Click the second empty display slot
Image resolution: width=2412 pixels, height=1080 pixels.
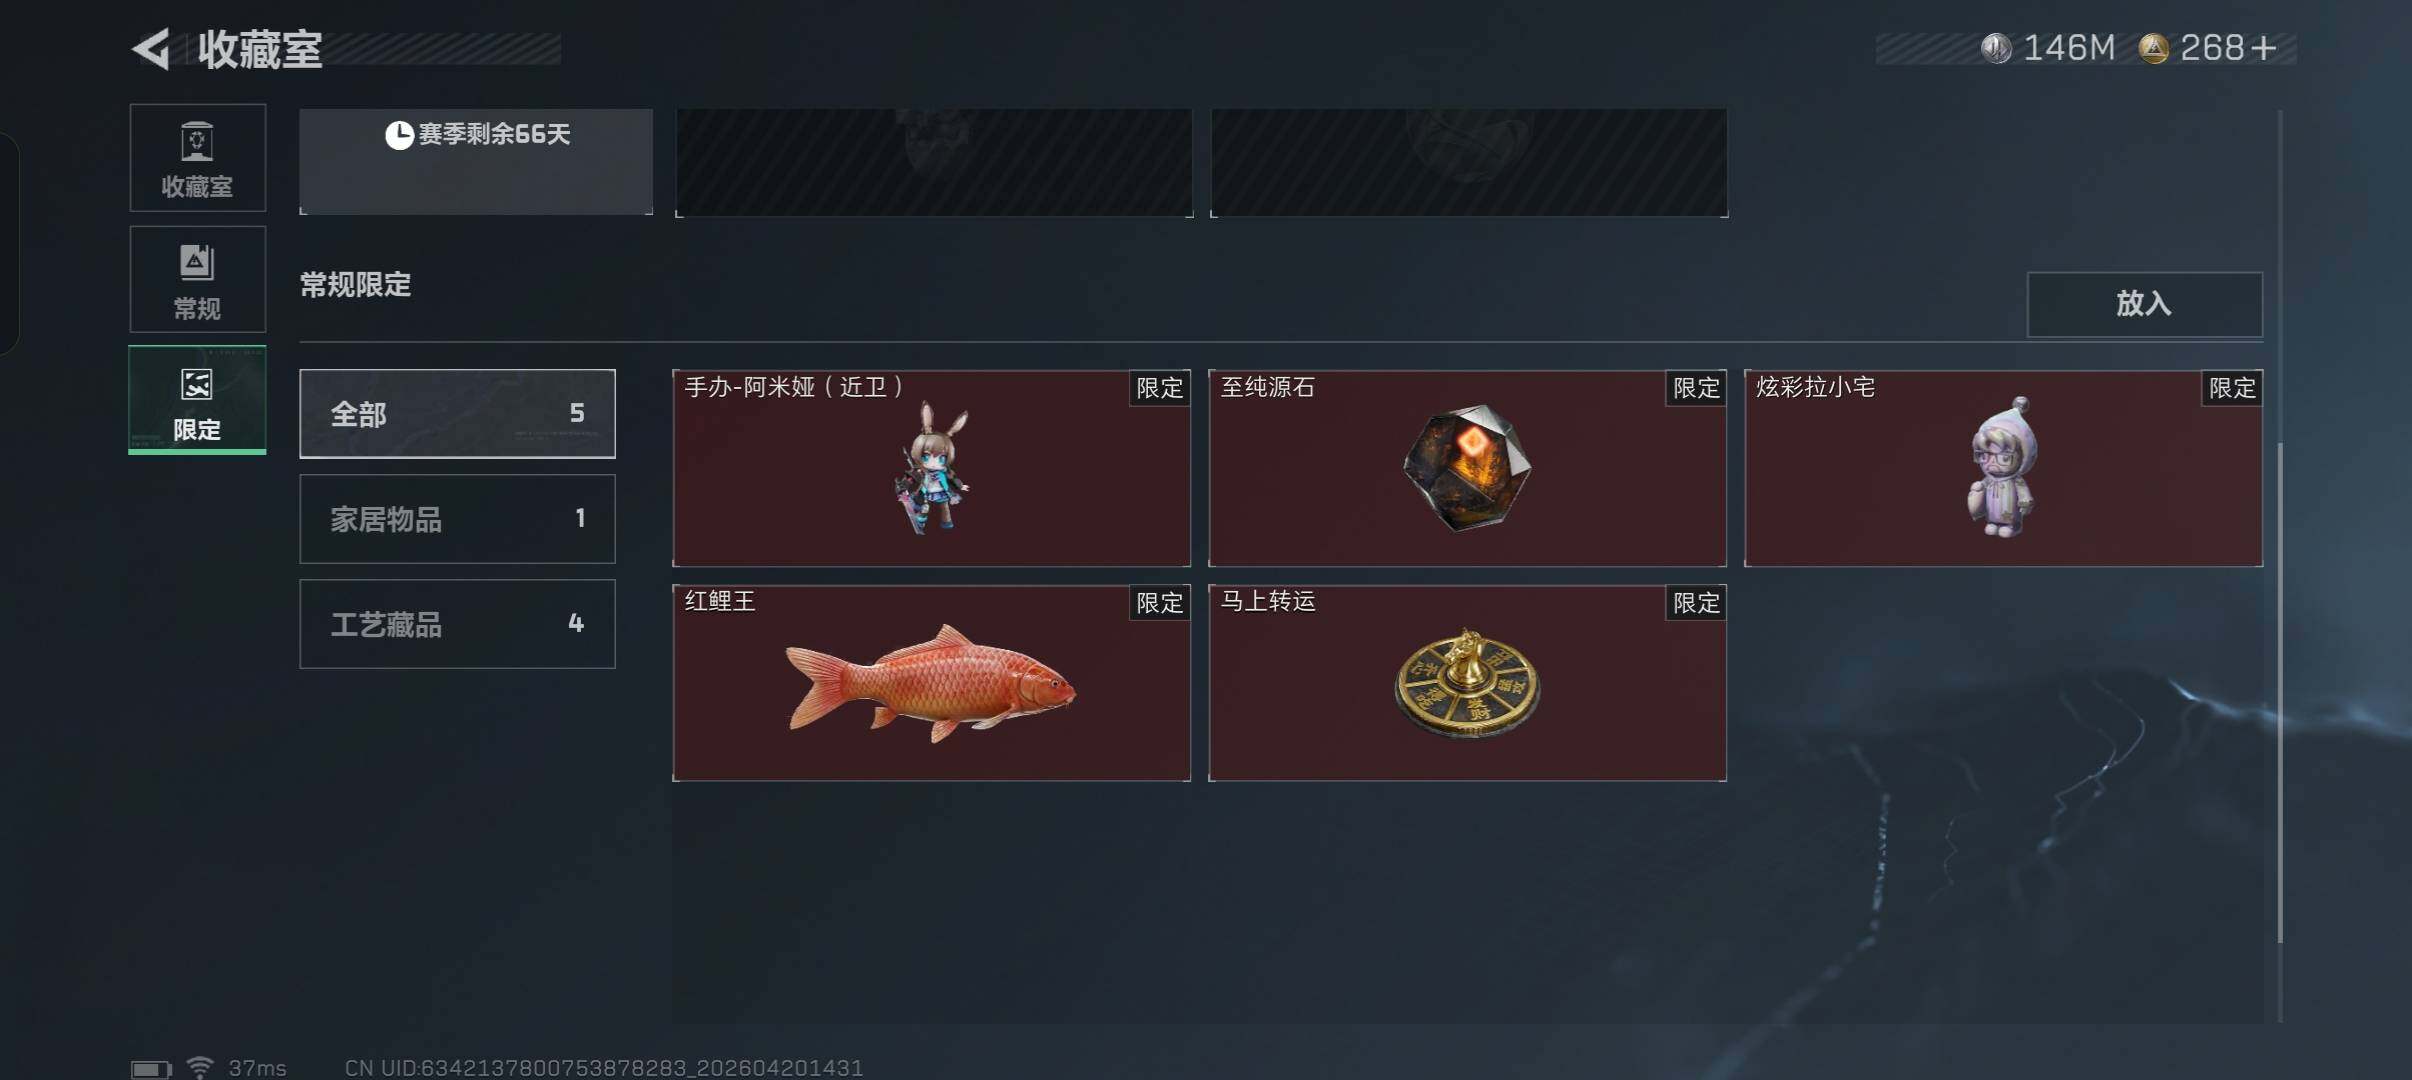1469,162
